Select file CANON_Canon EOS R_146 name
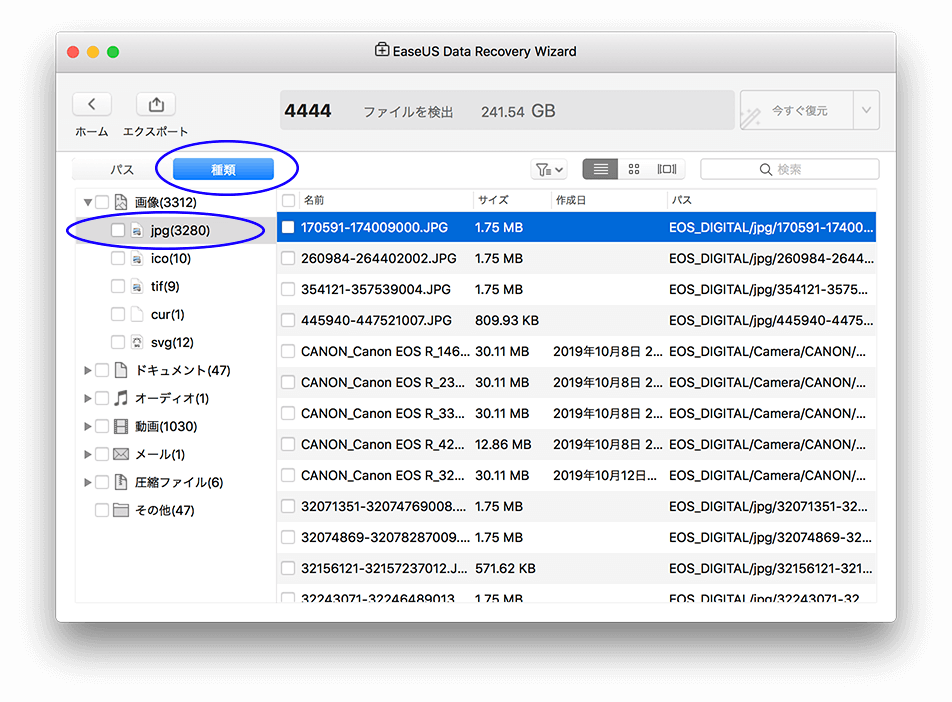Screen dimensions: 952x702 pos(386,351)
